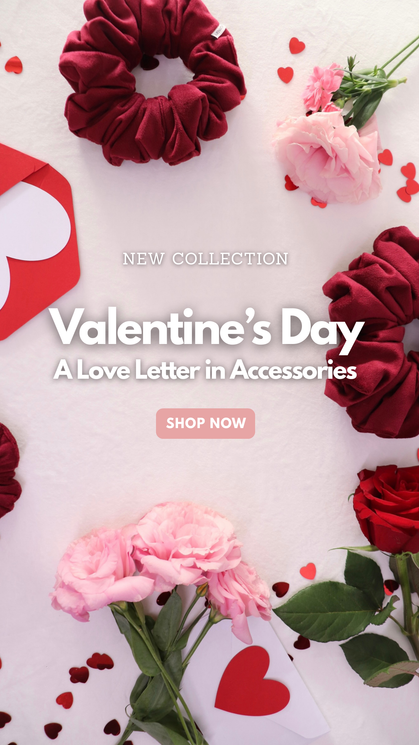419x745 pixels.
Task: Click the red rose bloom on the right
Action: (387, 508)
